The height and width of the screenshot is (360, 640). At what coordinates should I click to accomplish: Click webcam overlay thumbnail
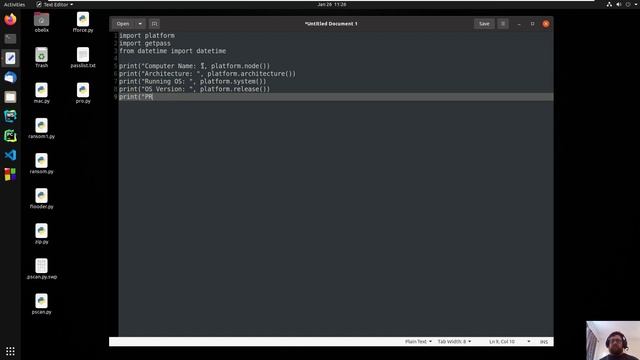(613, 340)
